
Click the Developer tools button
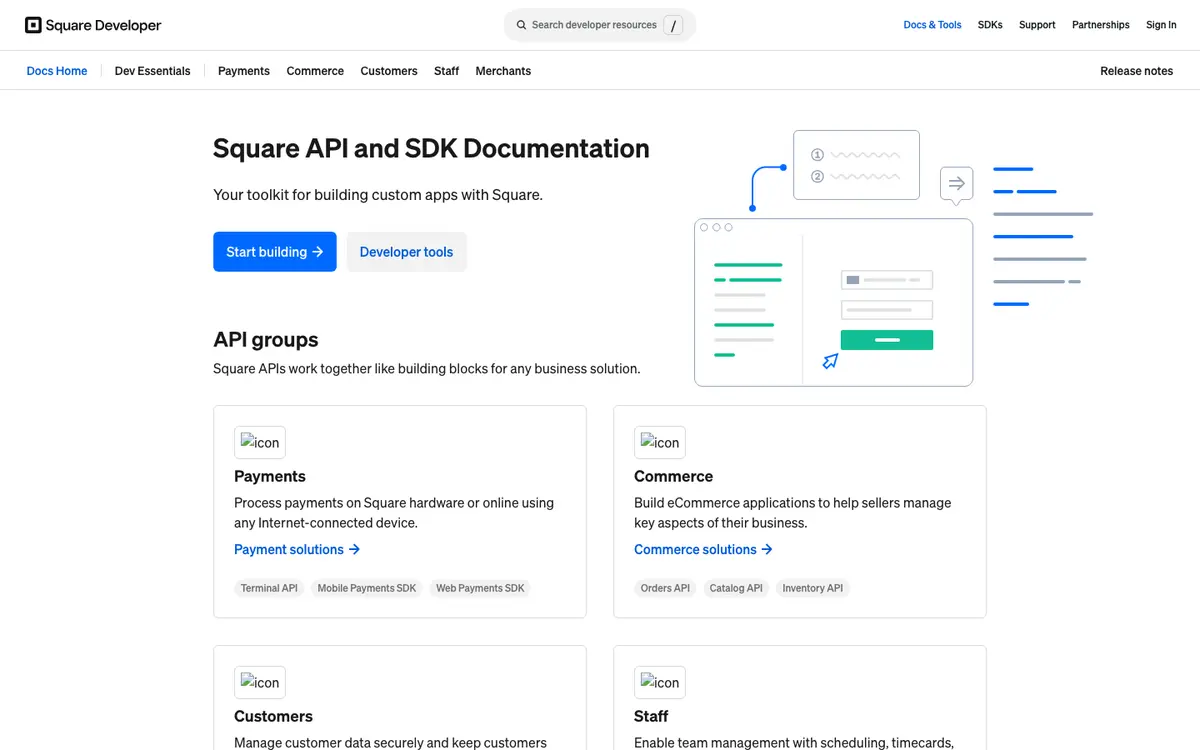(407, 252)
